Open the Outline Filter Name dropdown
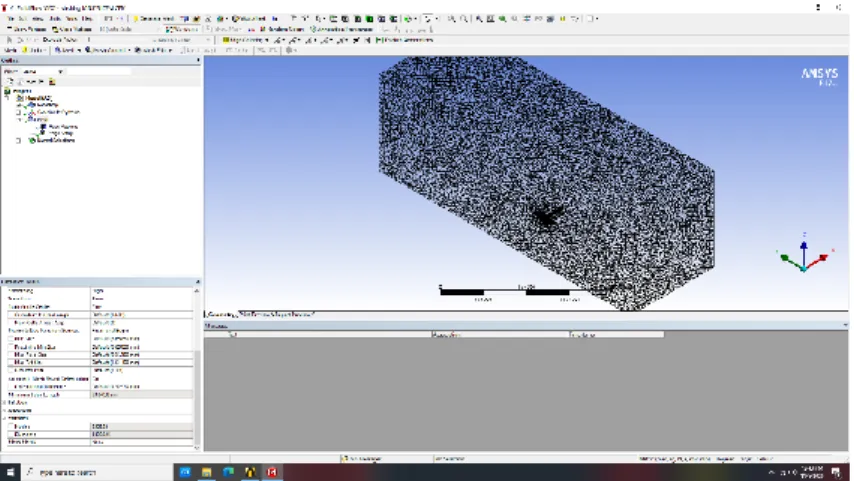 (44, 71)
